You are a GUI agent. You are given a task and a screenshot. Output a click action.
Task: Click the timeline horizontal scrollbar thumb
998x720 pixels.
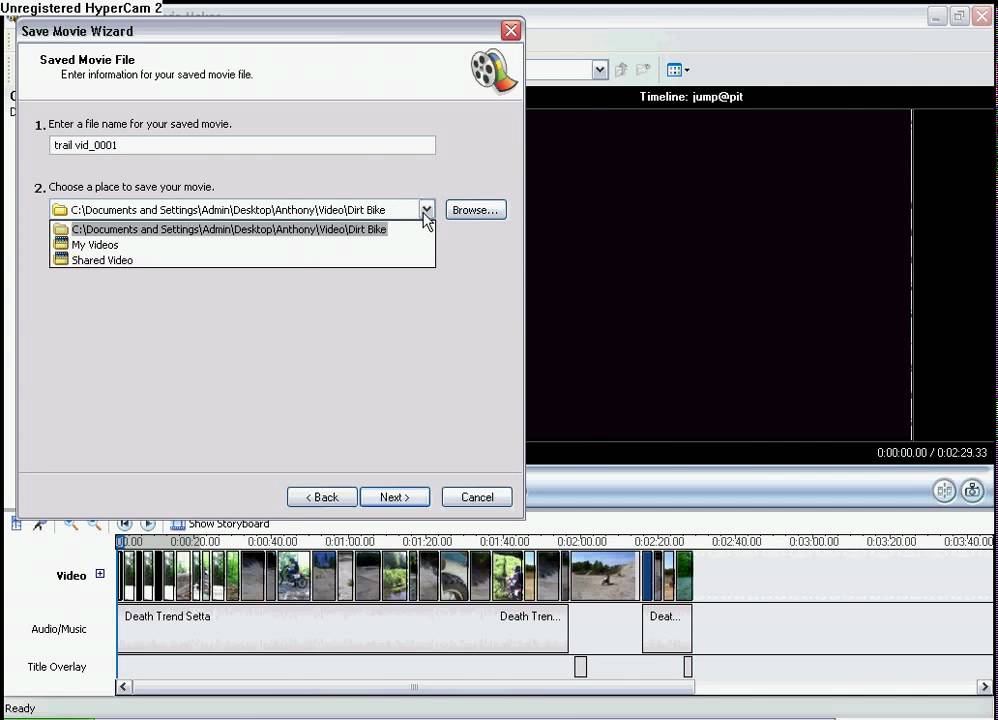tap(413, 687)
